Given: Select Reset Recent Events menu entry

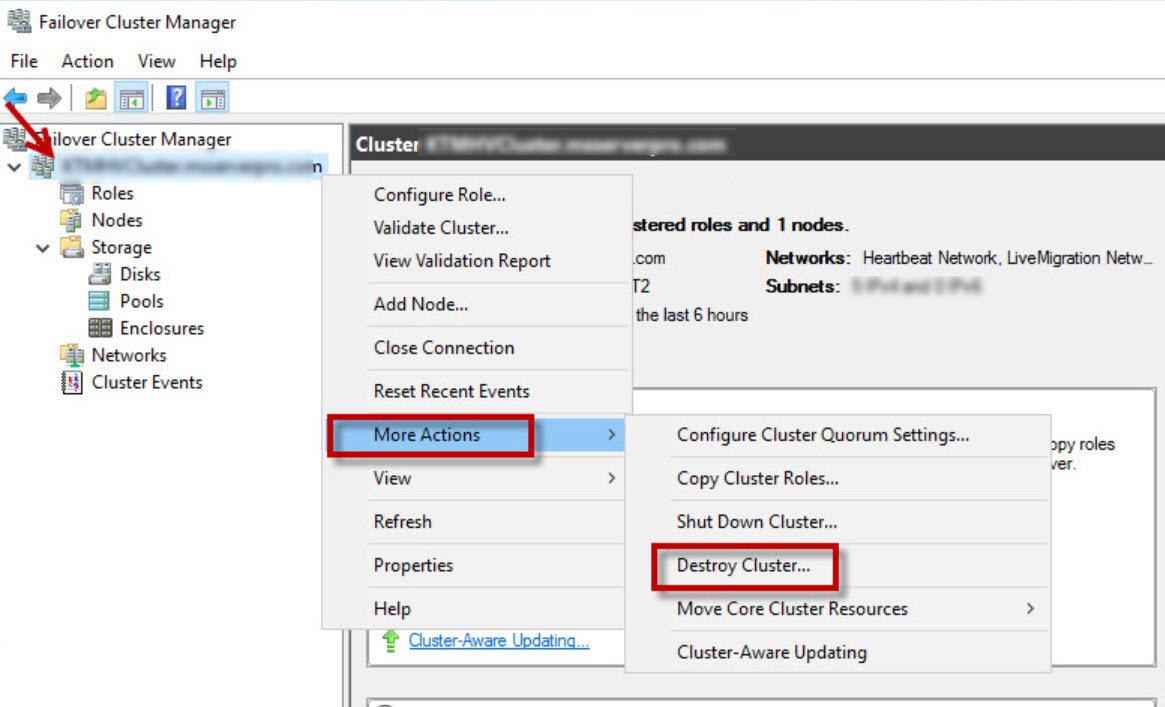Looking at the screenshot, I should 477,391.
